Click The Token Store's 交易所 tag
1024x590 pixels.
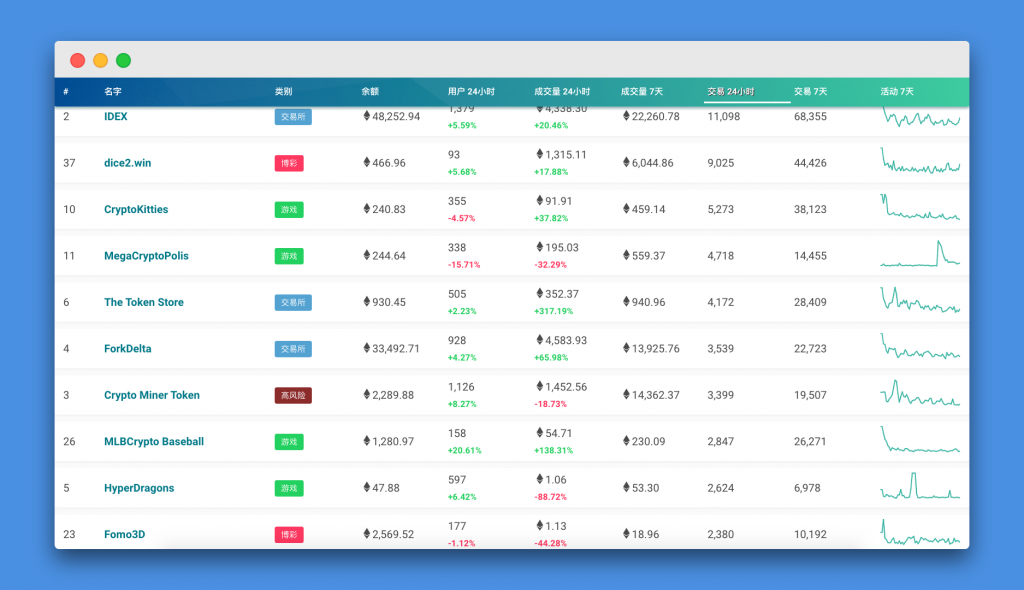tap(293, 302)
